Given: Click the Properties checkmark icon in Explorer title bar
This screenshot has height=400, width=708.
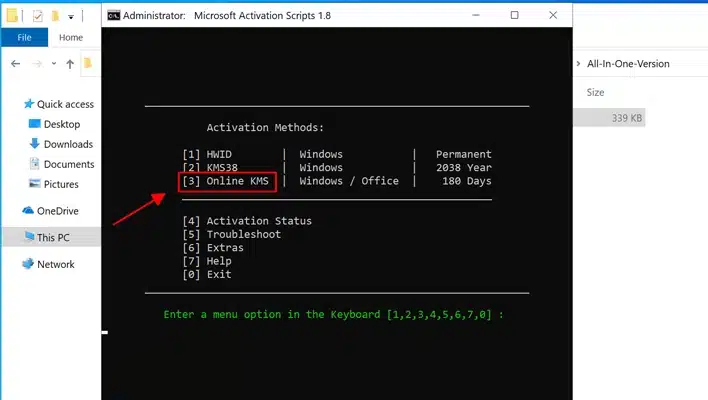Looking at the screenshot, I should 38,16.
